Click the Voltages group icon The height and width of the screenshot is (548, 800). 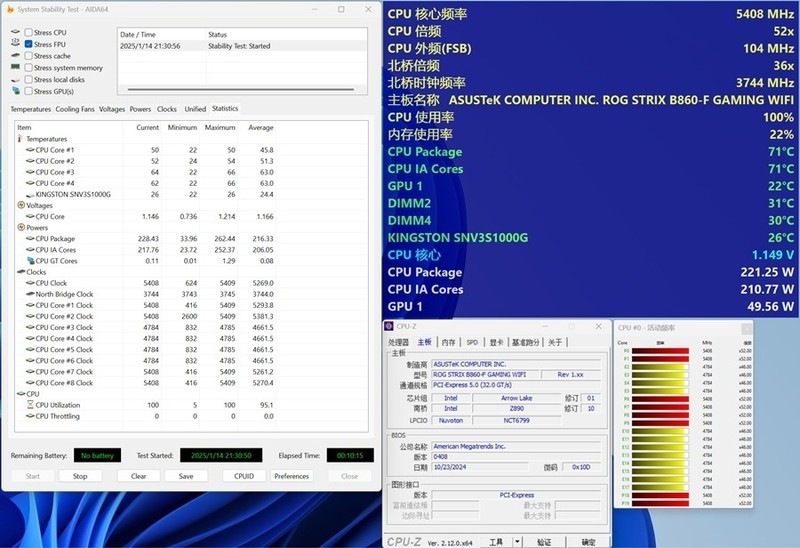pos(21,205)
